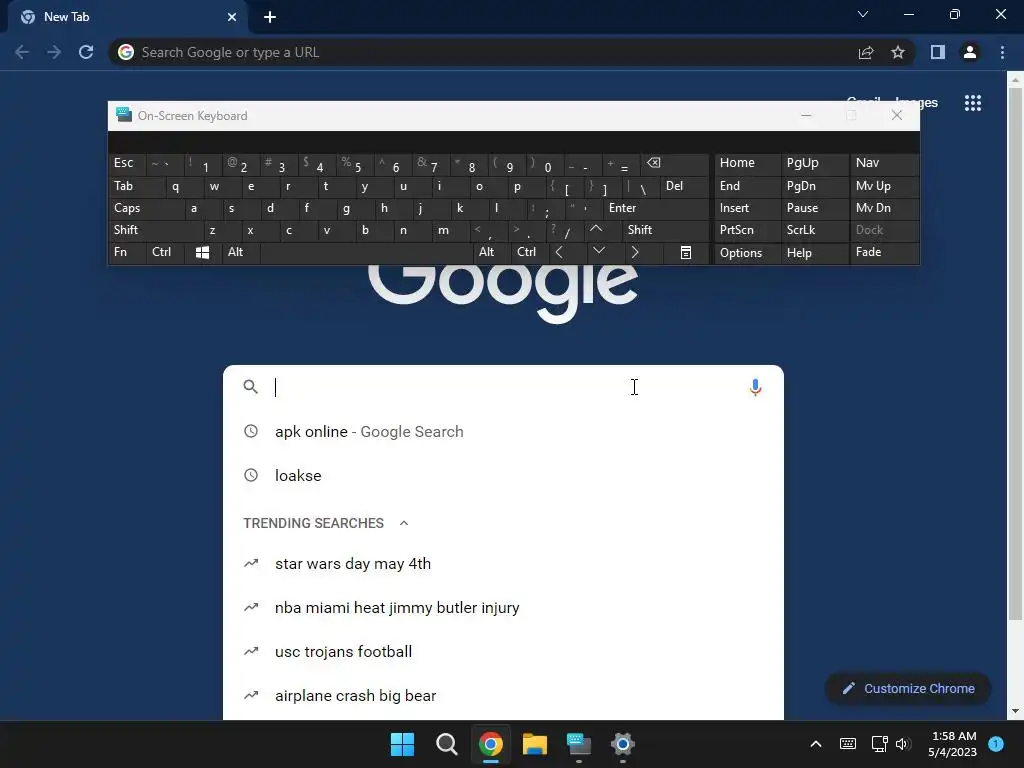Toggle the Fn key on the On-Screen Keyboard
Image resolution: width=1024 pixels, height=768 pixels.
[x=127, y=252]
